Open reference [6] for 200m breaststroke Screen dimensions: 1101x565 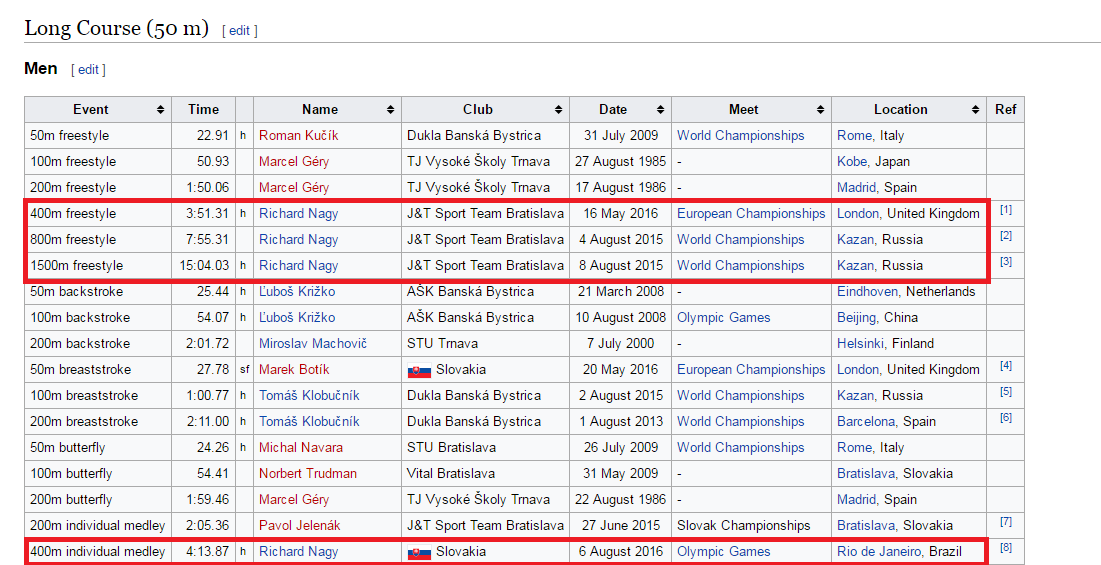(1006, 418)
